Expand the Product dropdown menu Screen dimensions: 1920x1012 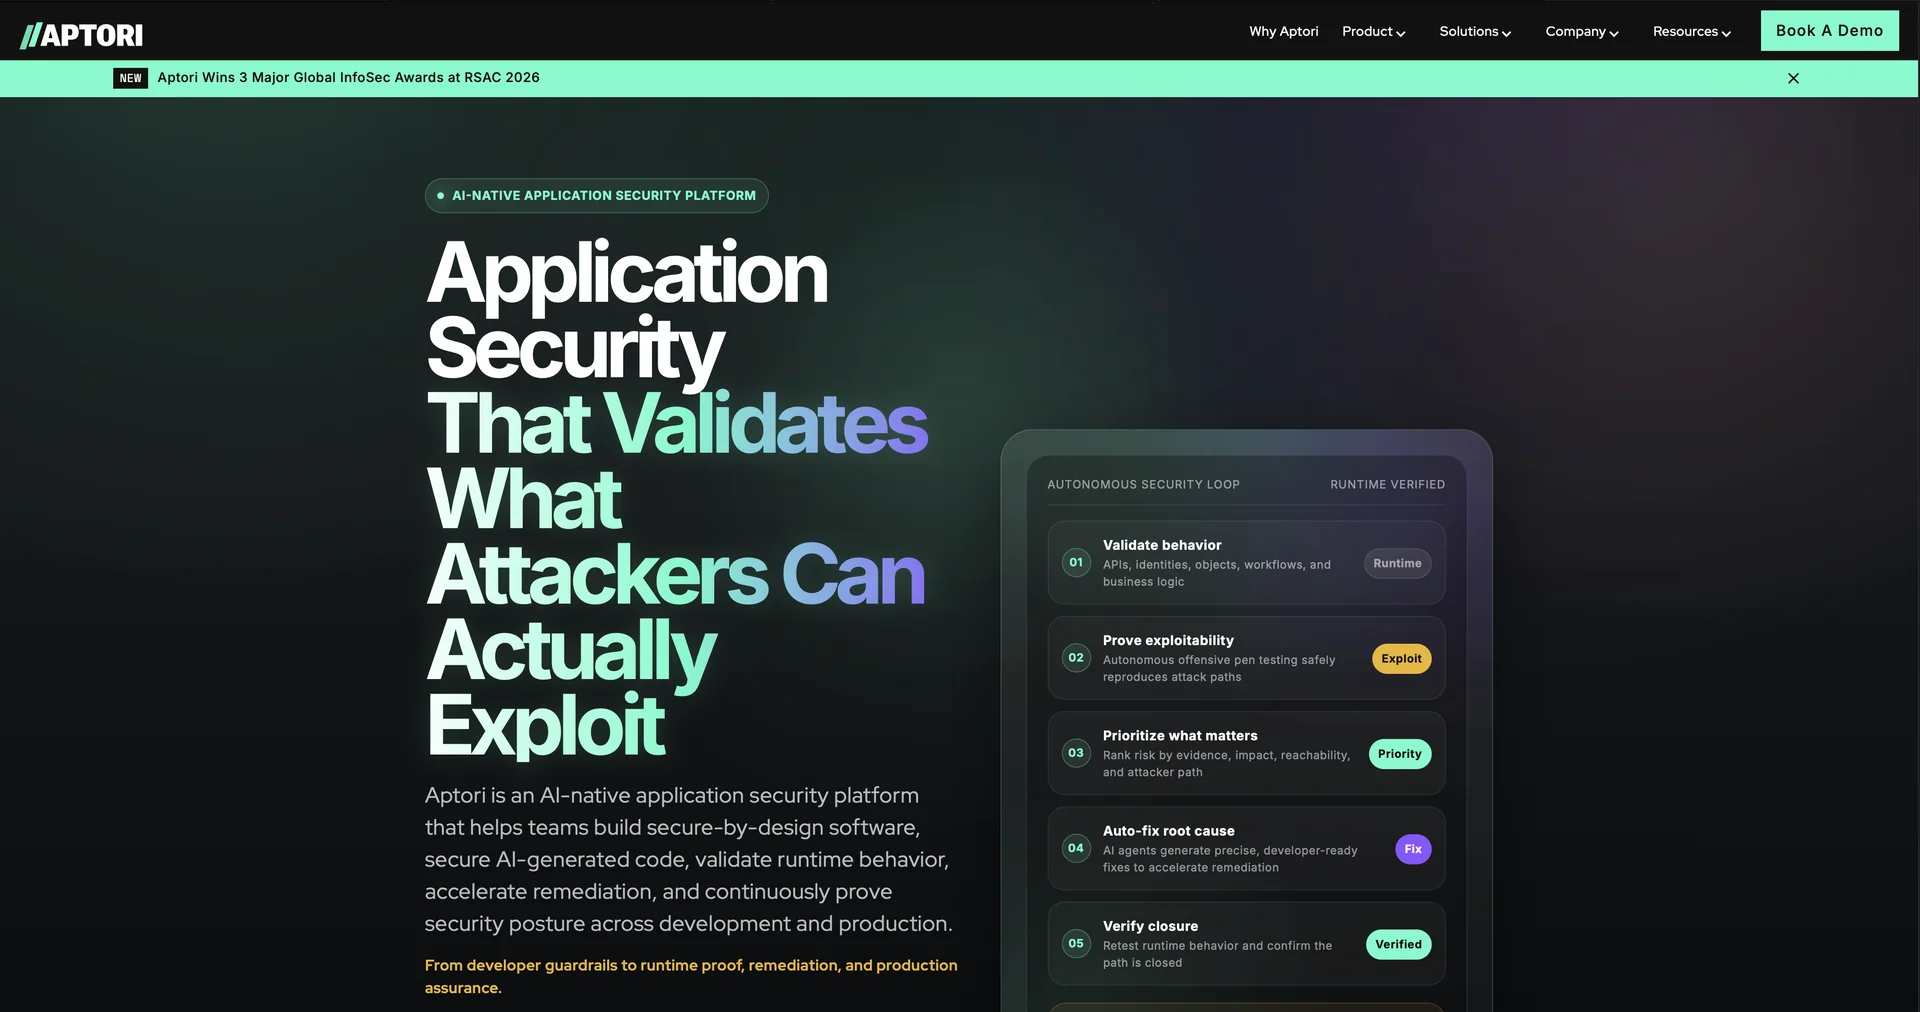click(x=1373, y=32)
